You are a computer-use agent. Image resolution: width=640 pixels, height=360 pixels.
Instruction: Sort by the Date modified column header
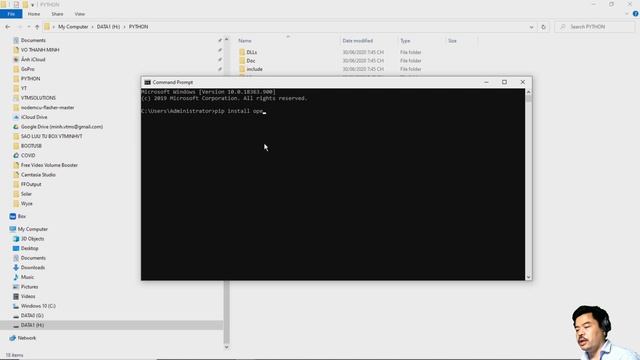tap(358, 41)
